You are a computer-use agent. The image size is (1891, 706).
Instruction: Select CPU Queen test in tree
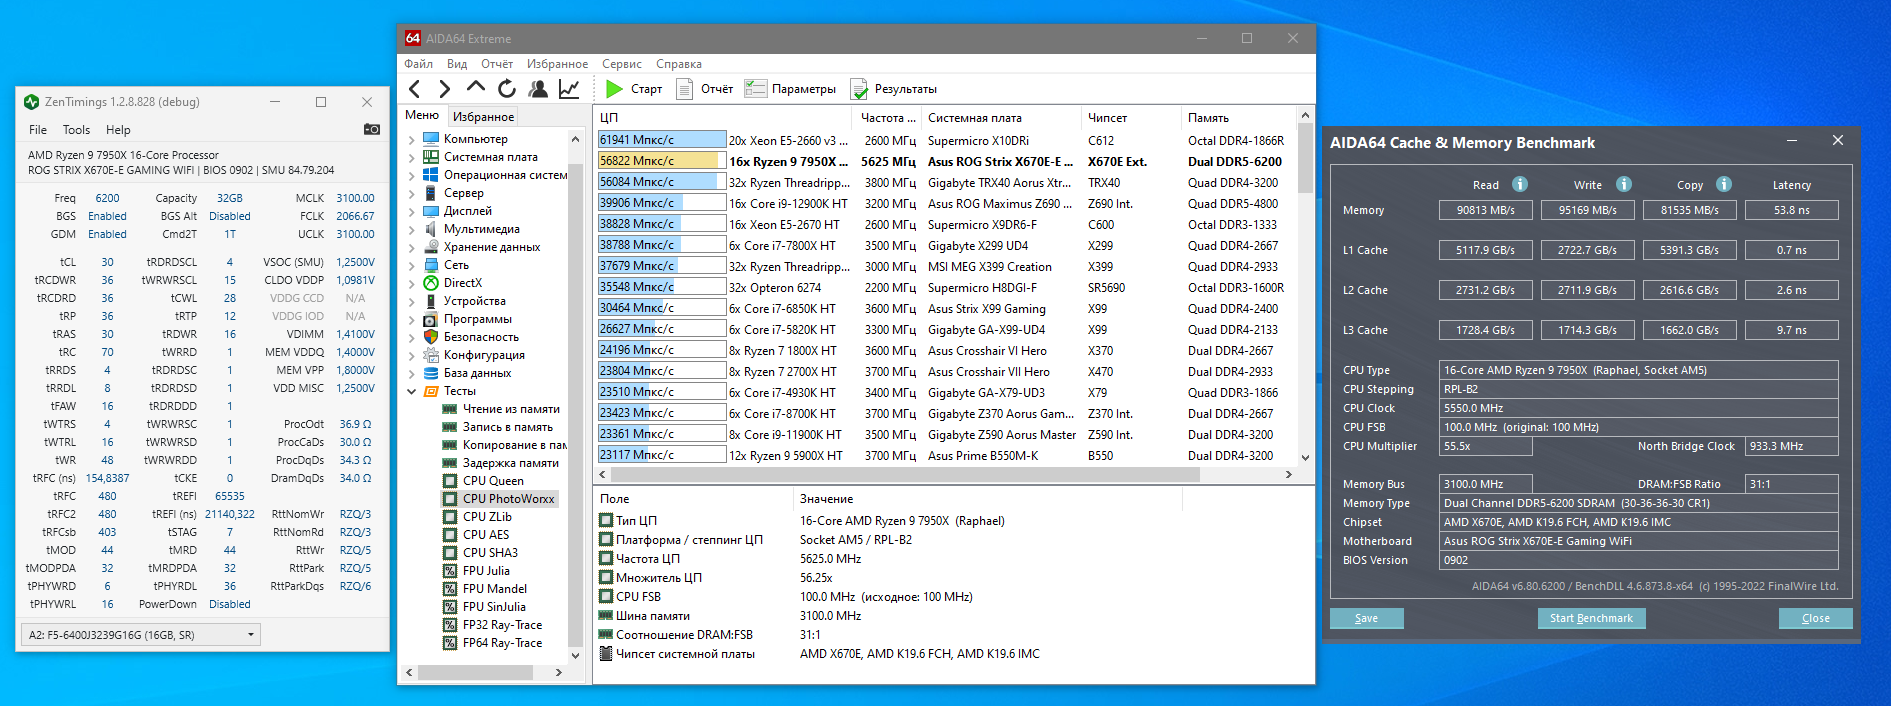493,481
